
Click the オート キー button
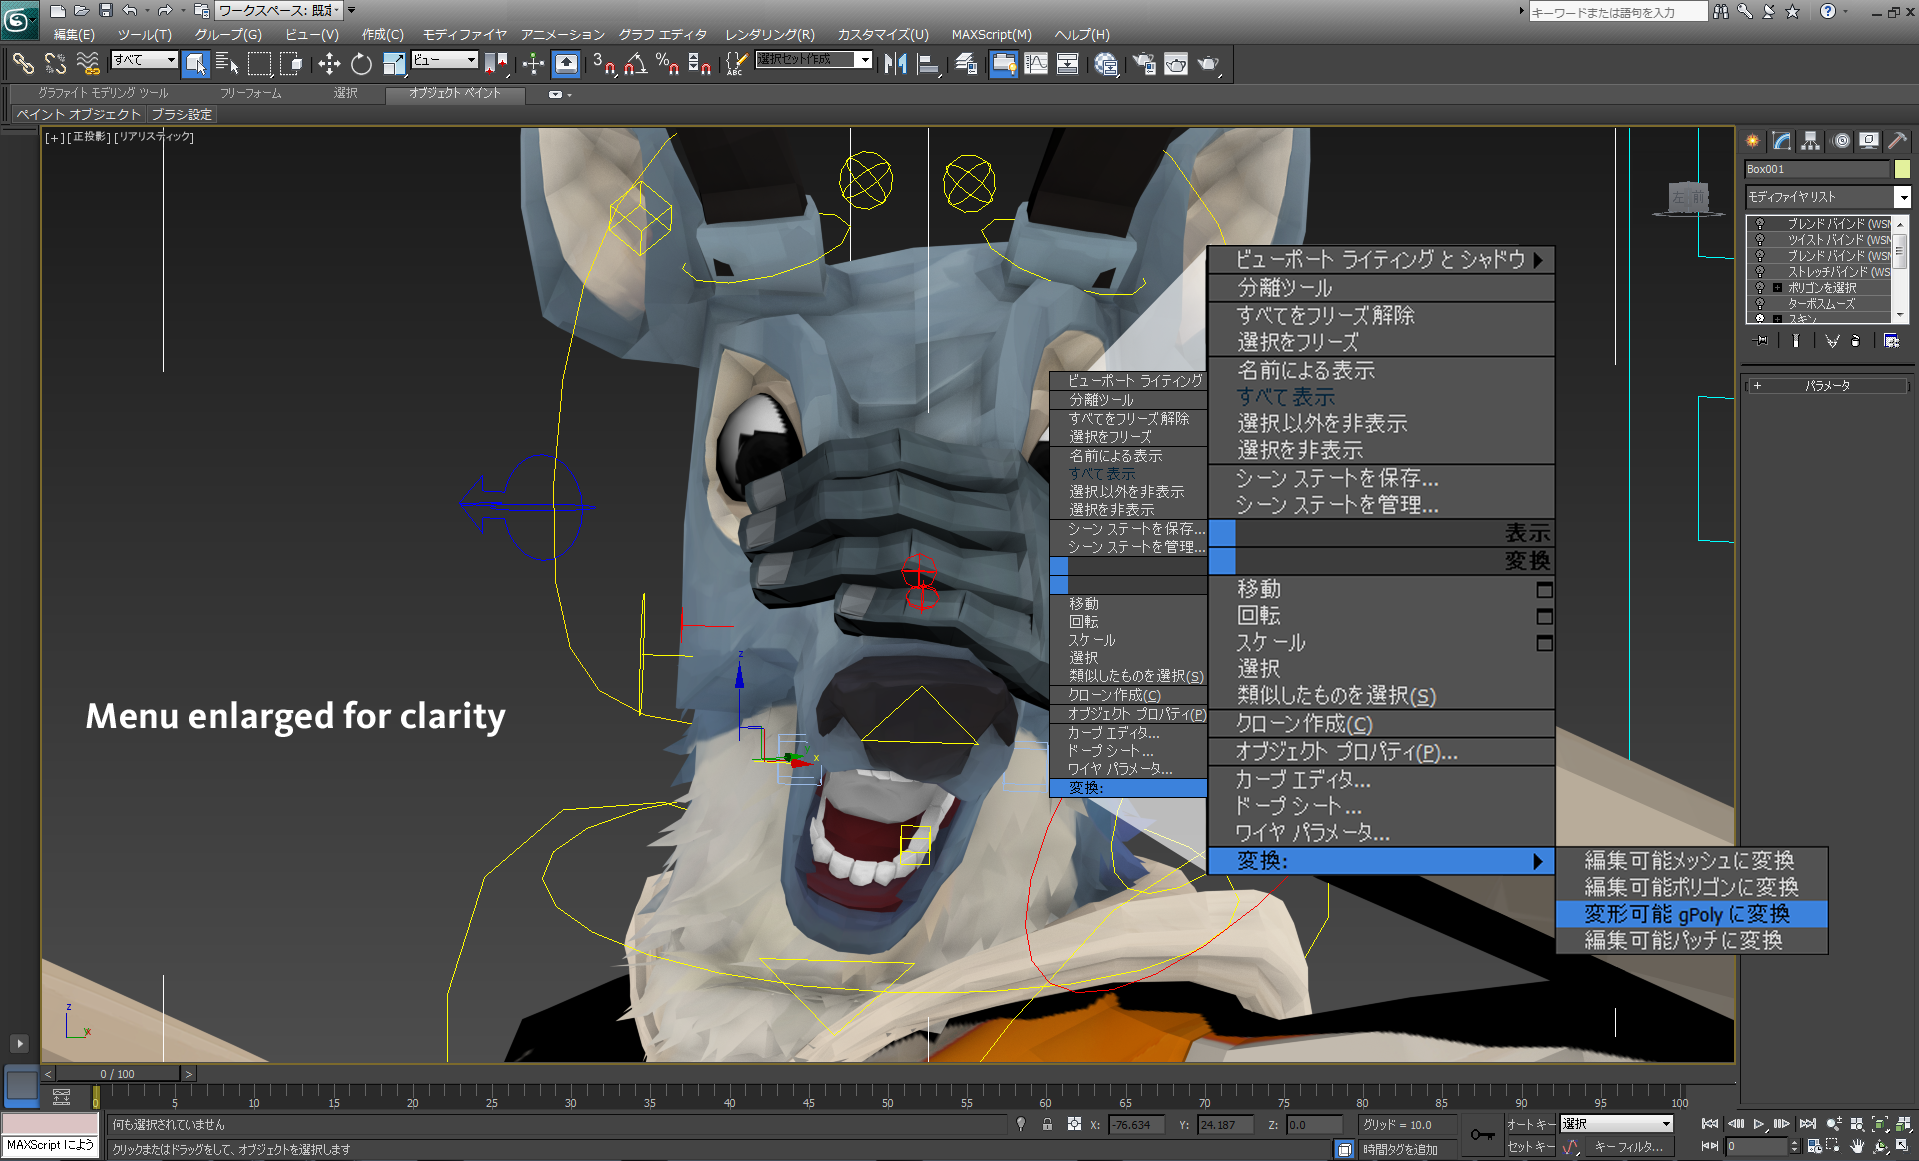pyautogui.click(x=1530, y=1124)
